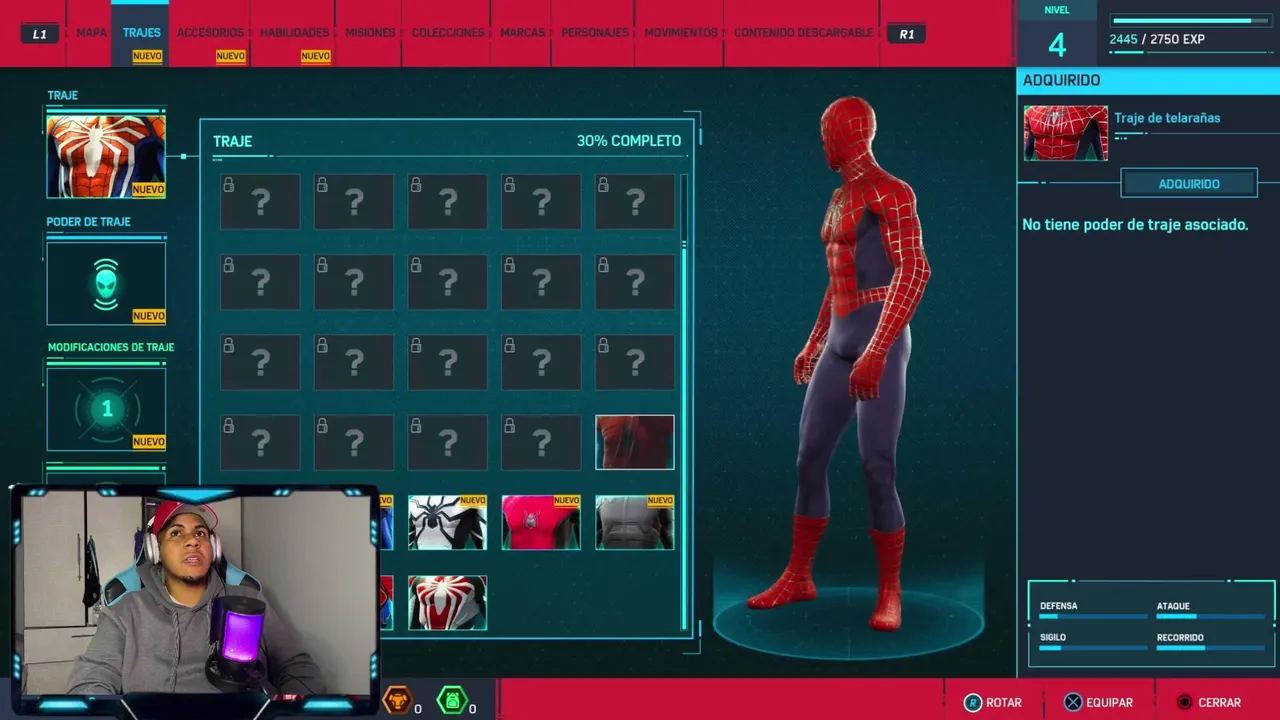Click the circle button icon beside CERRAR
This screenshot has width=1280, height=720.
coord(1184,703)
